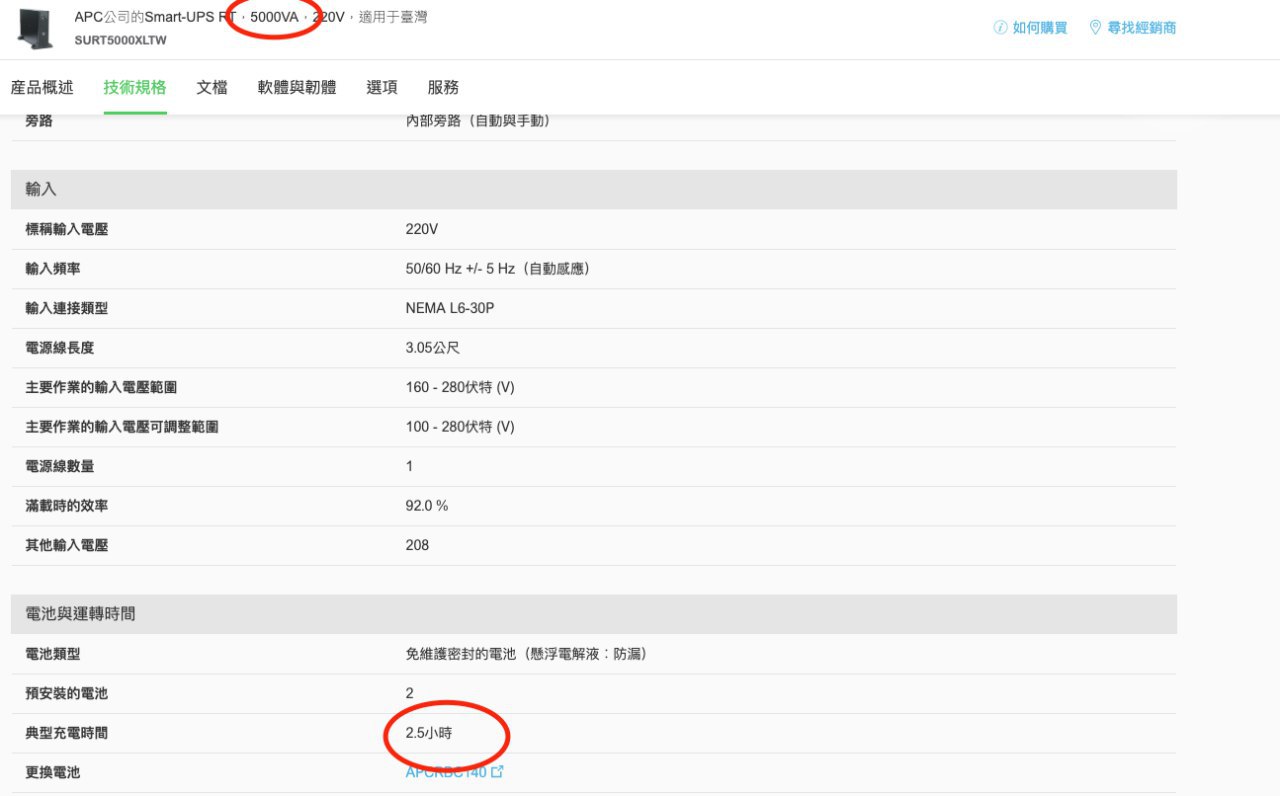Click the UPS product thumbnail image
Viewport: 1280px width, 796px height.
coord(36,28)
